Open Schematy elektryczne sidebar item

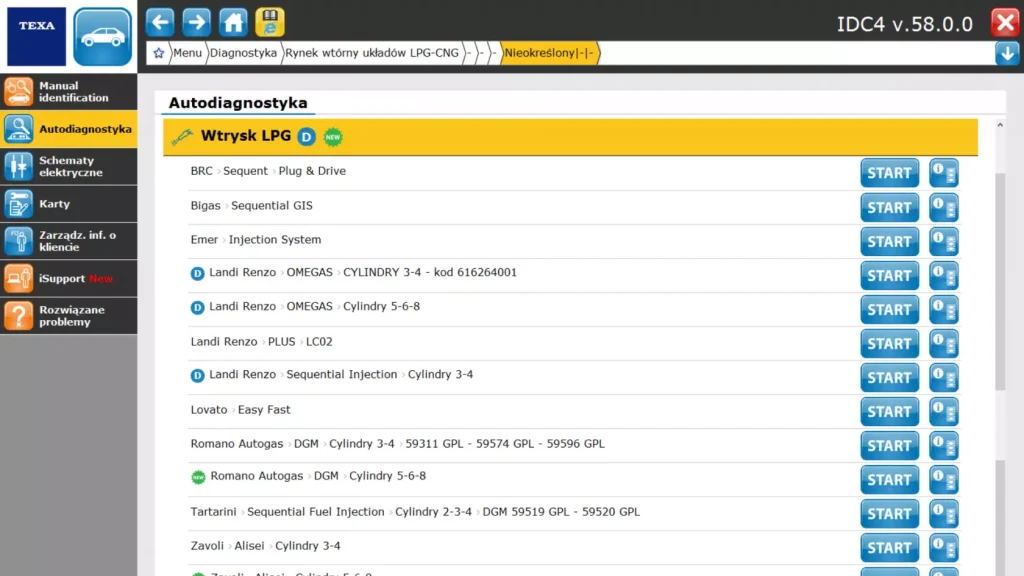[x=68, y=166]
